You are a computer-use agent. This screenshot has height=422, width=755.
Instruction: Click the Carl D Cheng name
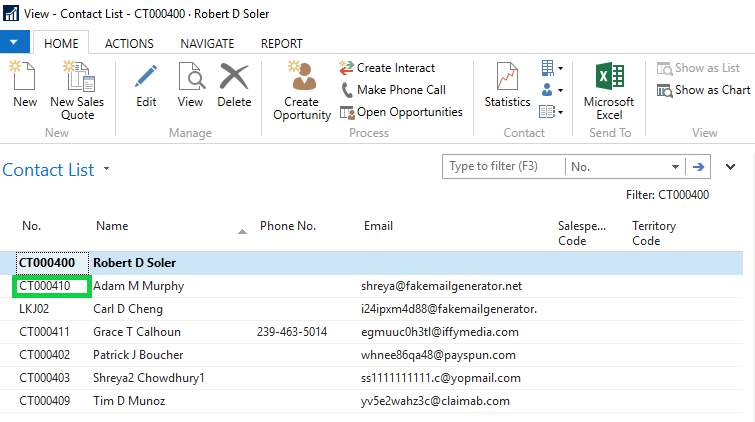click(128, 309)
